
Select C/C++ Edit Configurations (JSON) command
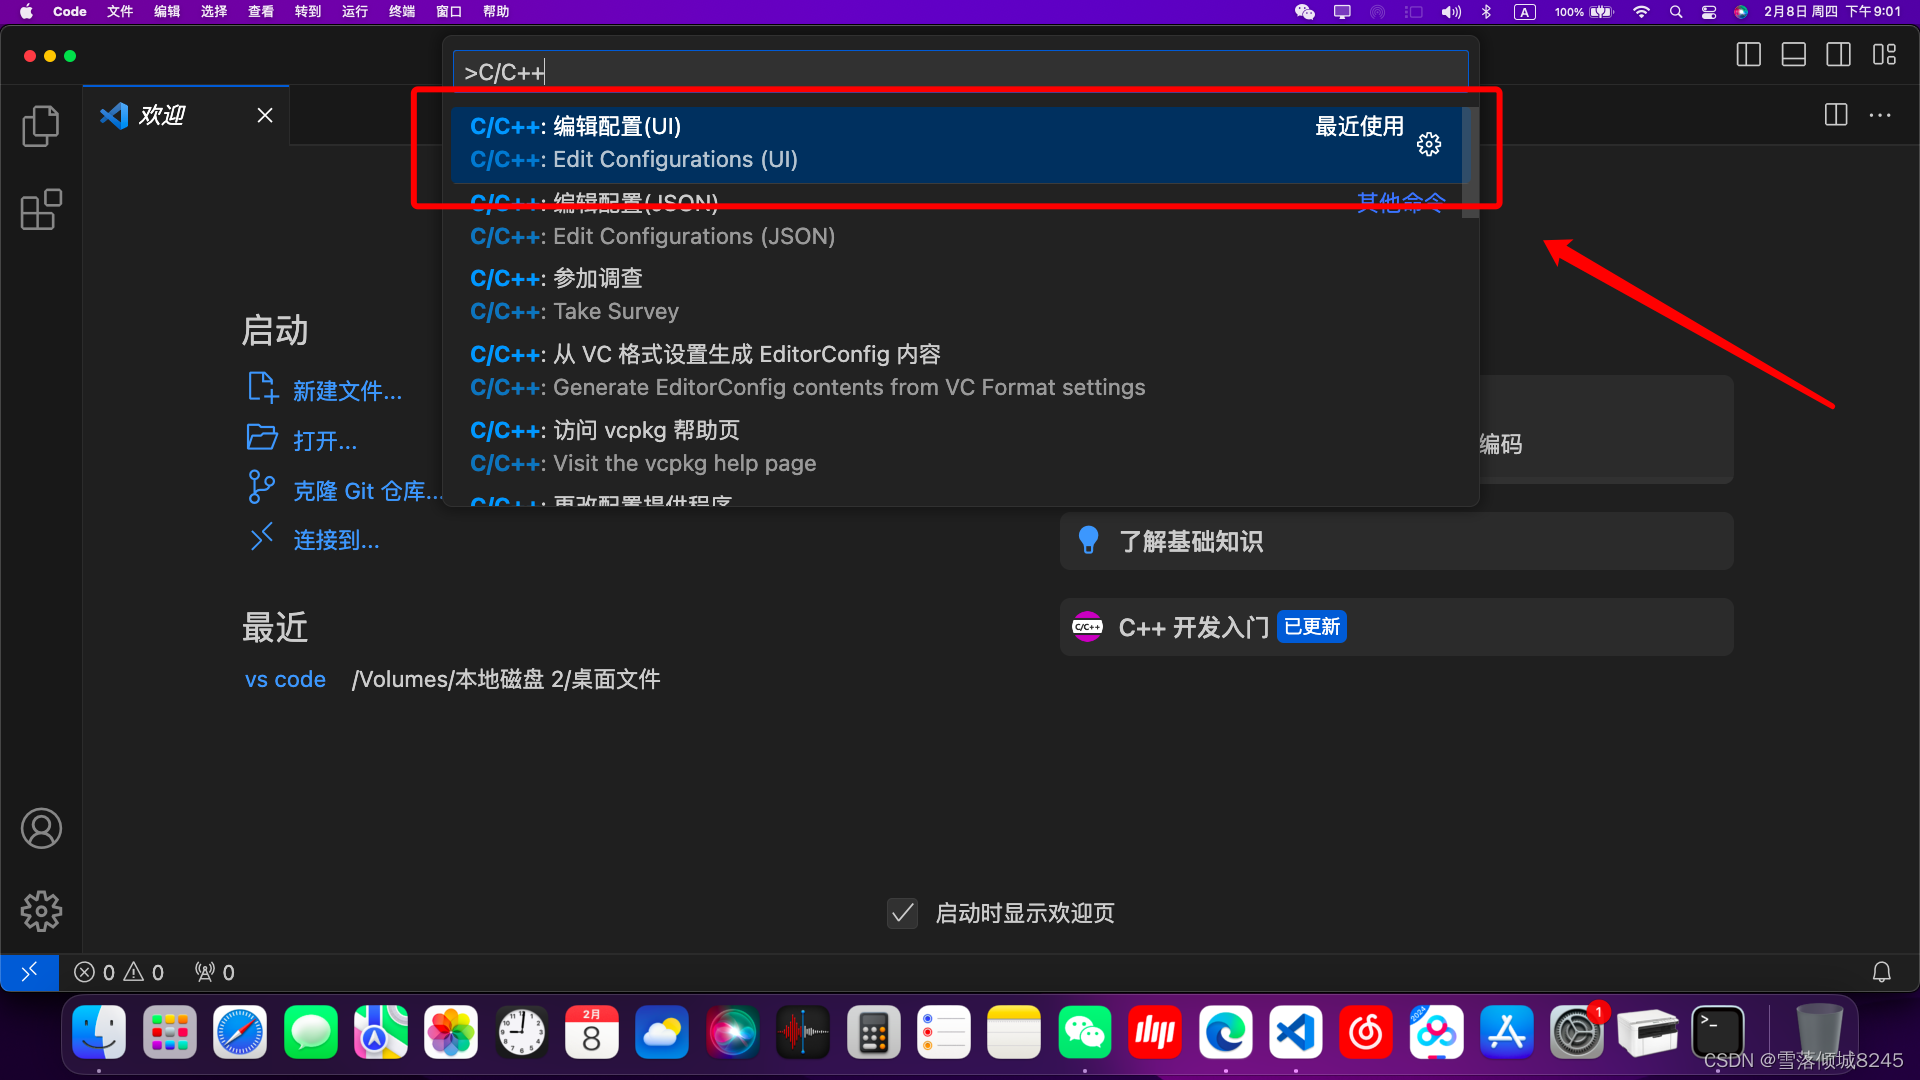click(652, 236)
